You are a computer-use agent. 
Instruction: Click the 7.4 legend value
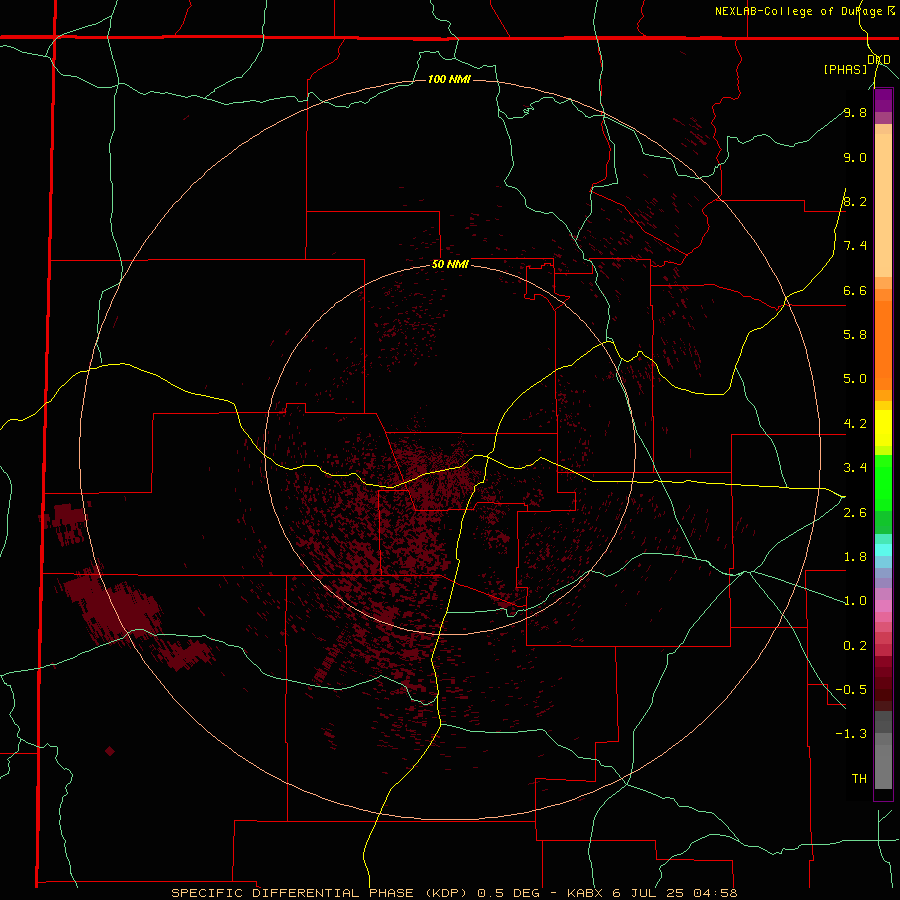[855, 246]
